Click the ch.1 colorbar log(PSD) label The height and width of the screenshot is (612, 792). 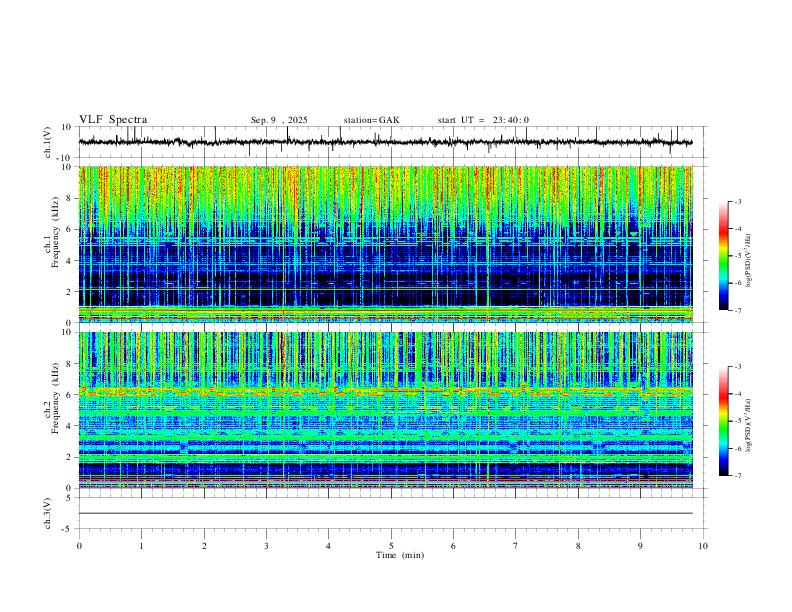tap(749, 260)
